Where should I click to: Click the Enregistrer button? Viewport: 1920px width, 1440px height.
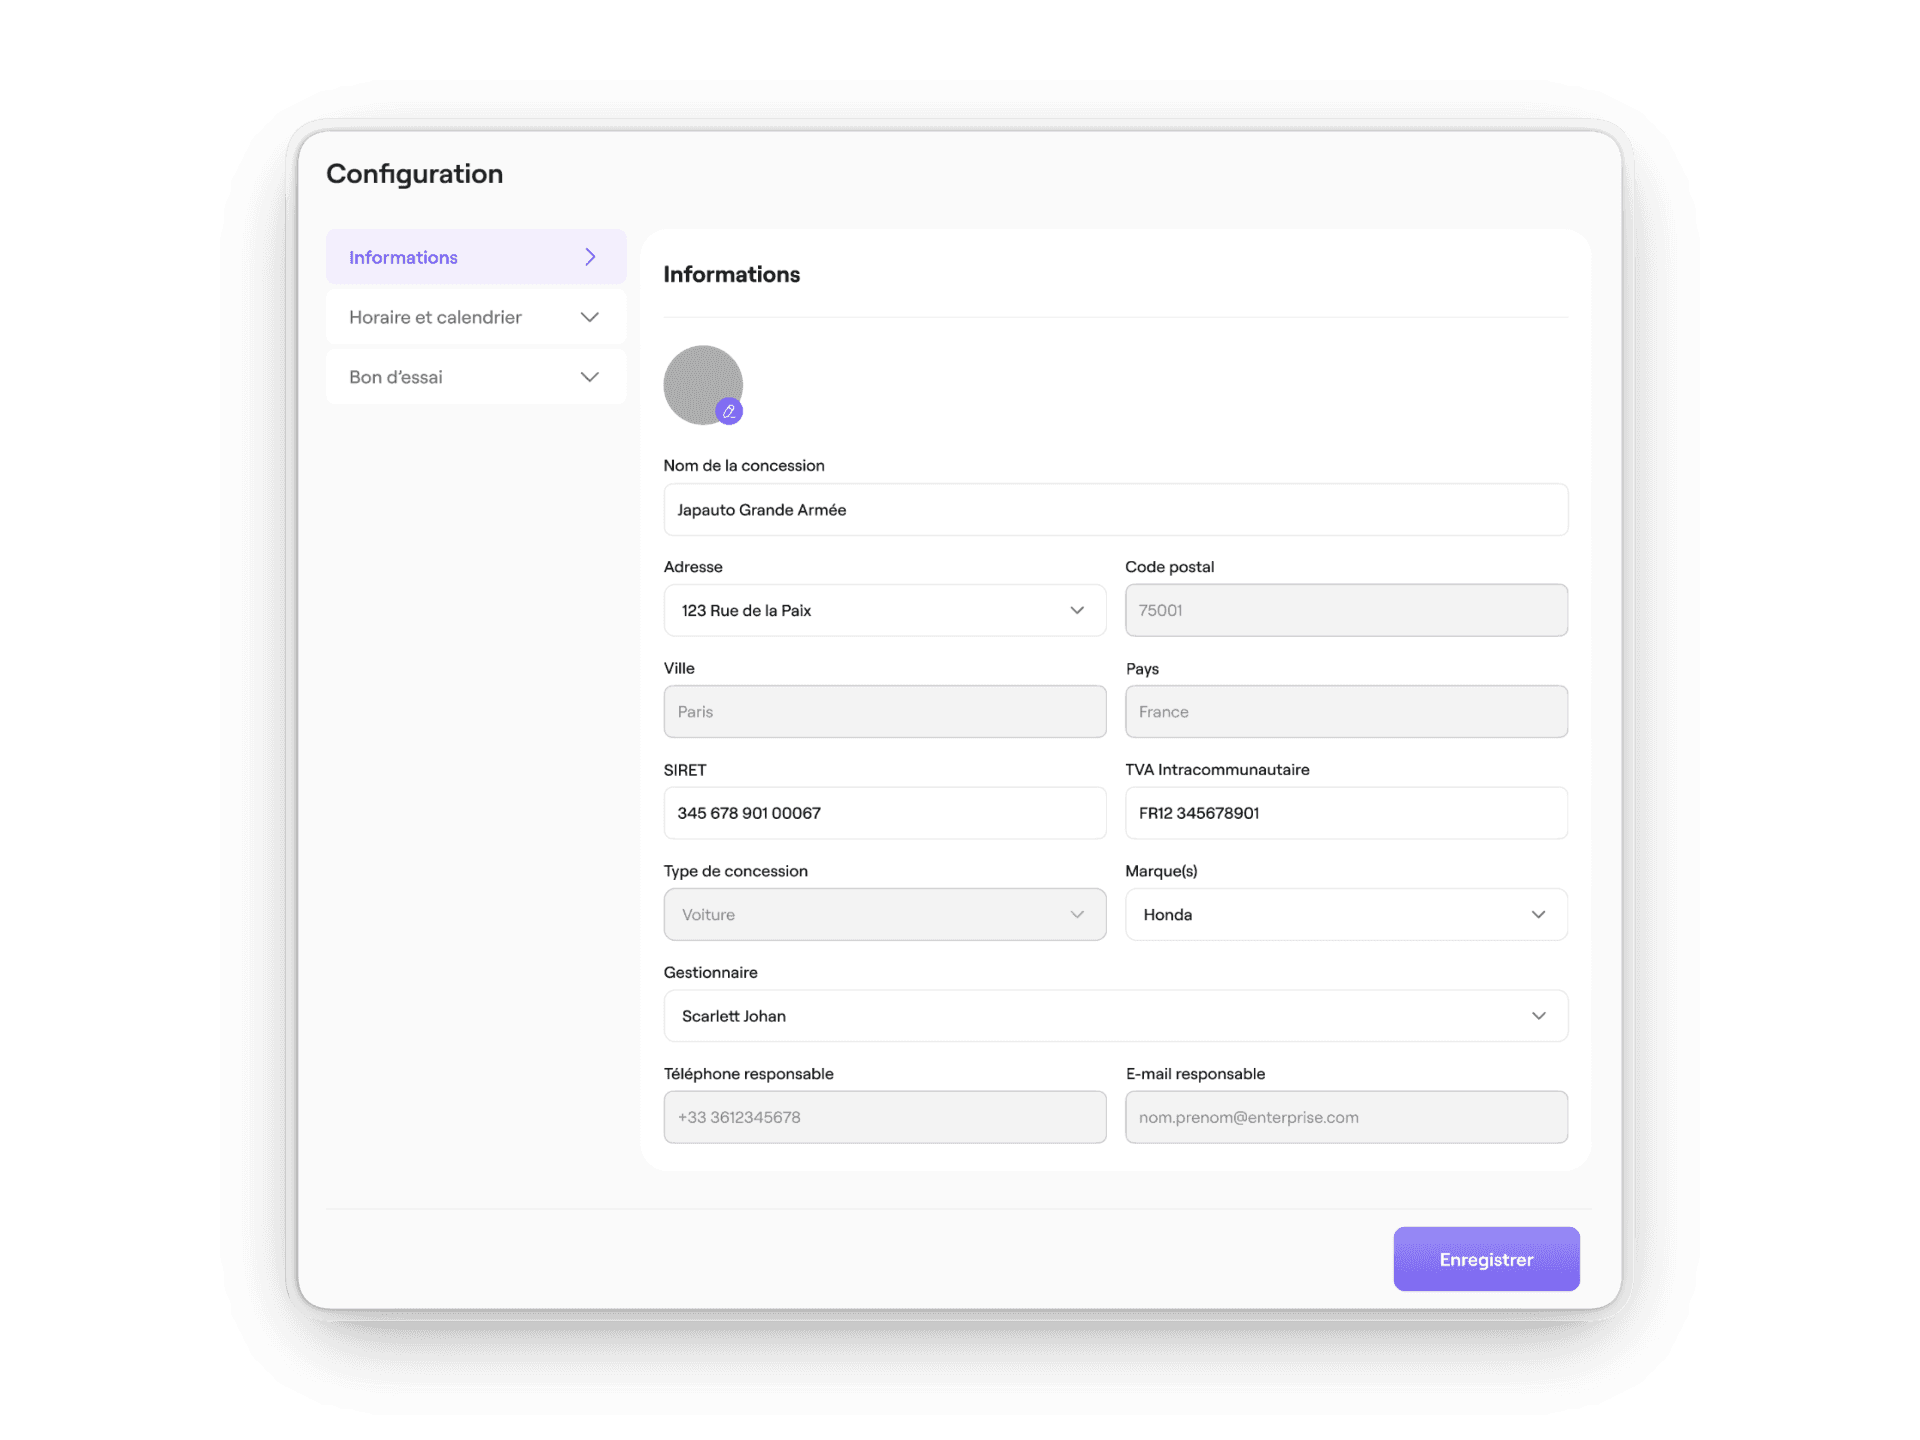(1486, 1259)
